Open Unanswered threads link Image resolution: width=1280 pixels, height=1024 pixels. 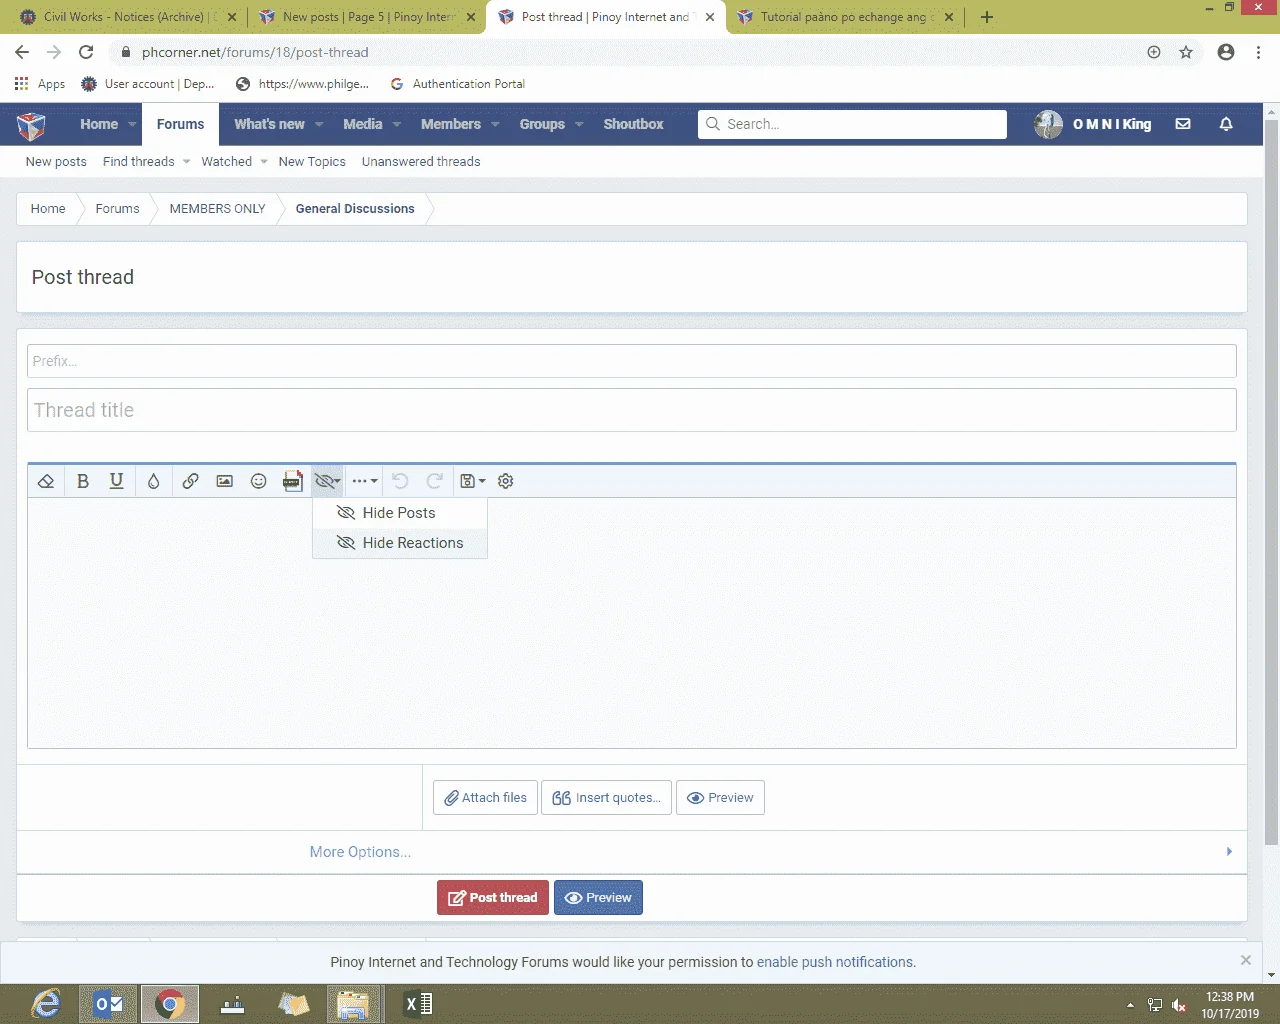(x=421, y=161)
